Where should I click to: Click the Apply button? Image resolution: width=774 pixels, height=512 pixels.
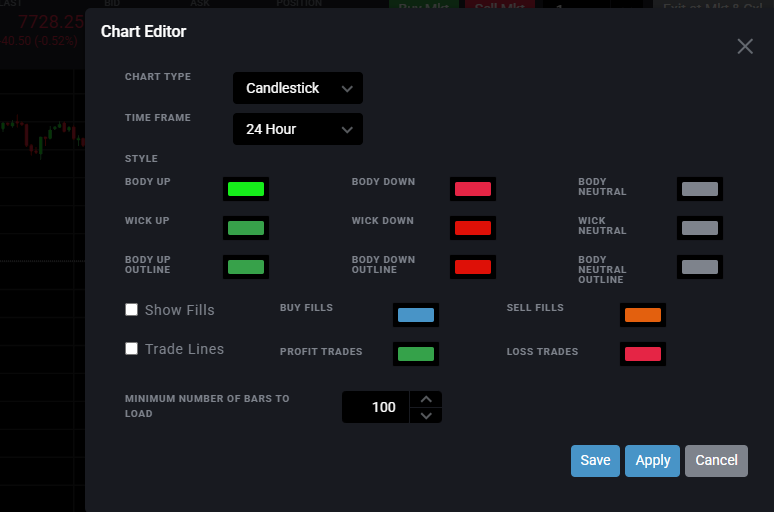pyautogui.click(x=653, y=461)
